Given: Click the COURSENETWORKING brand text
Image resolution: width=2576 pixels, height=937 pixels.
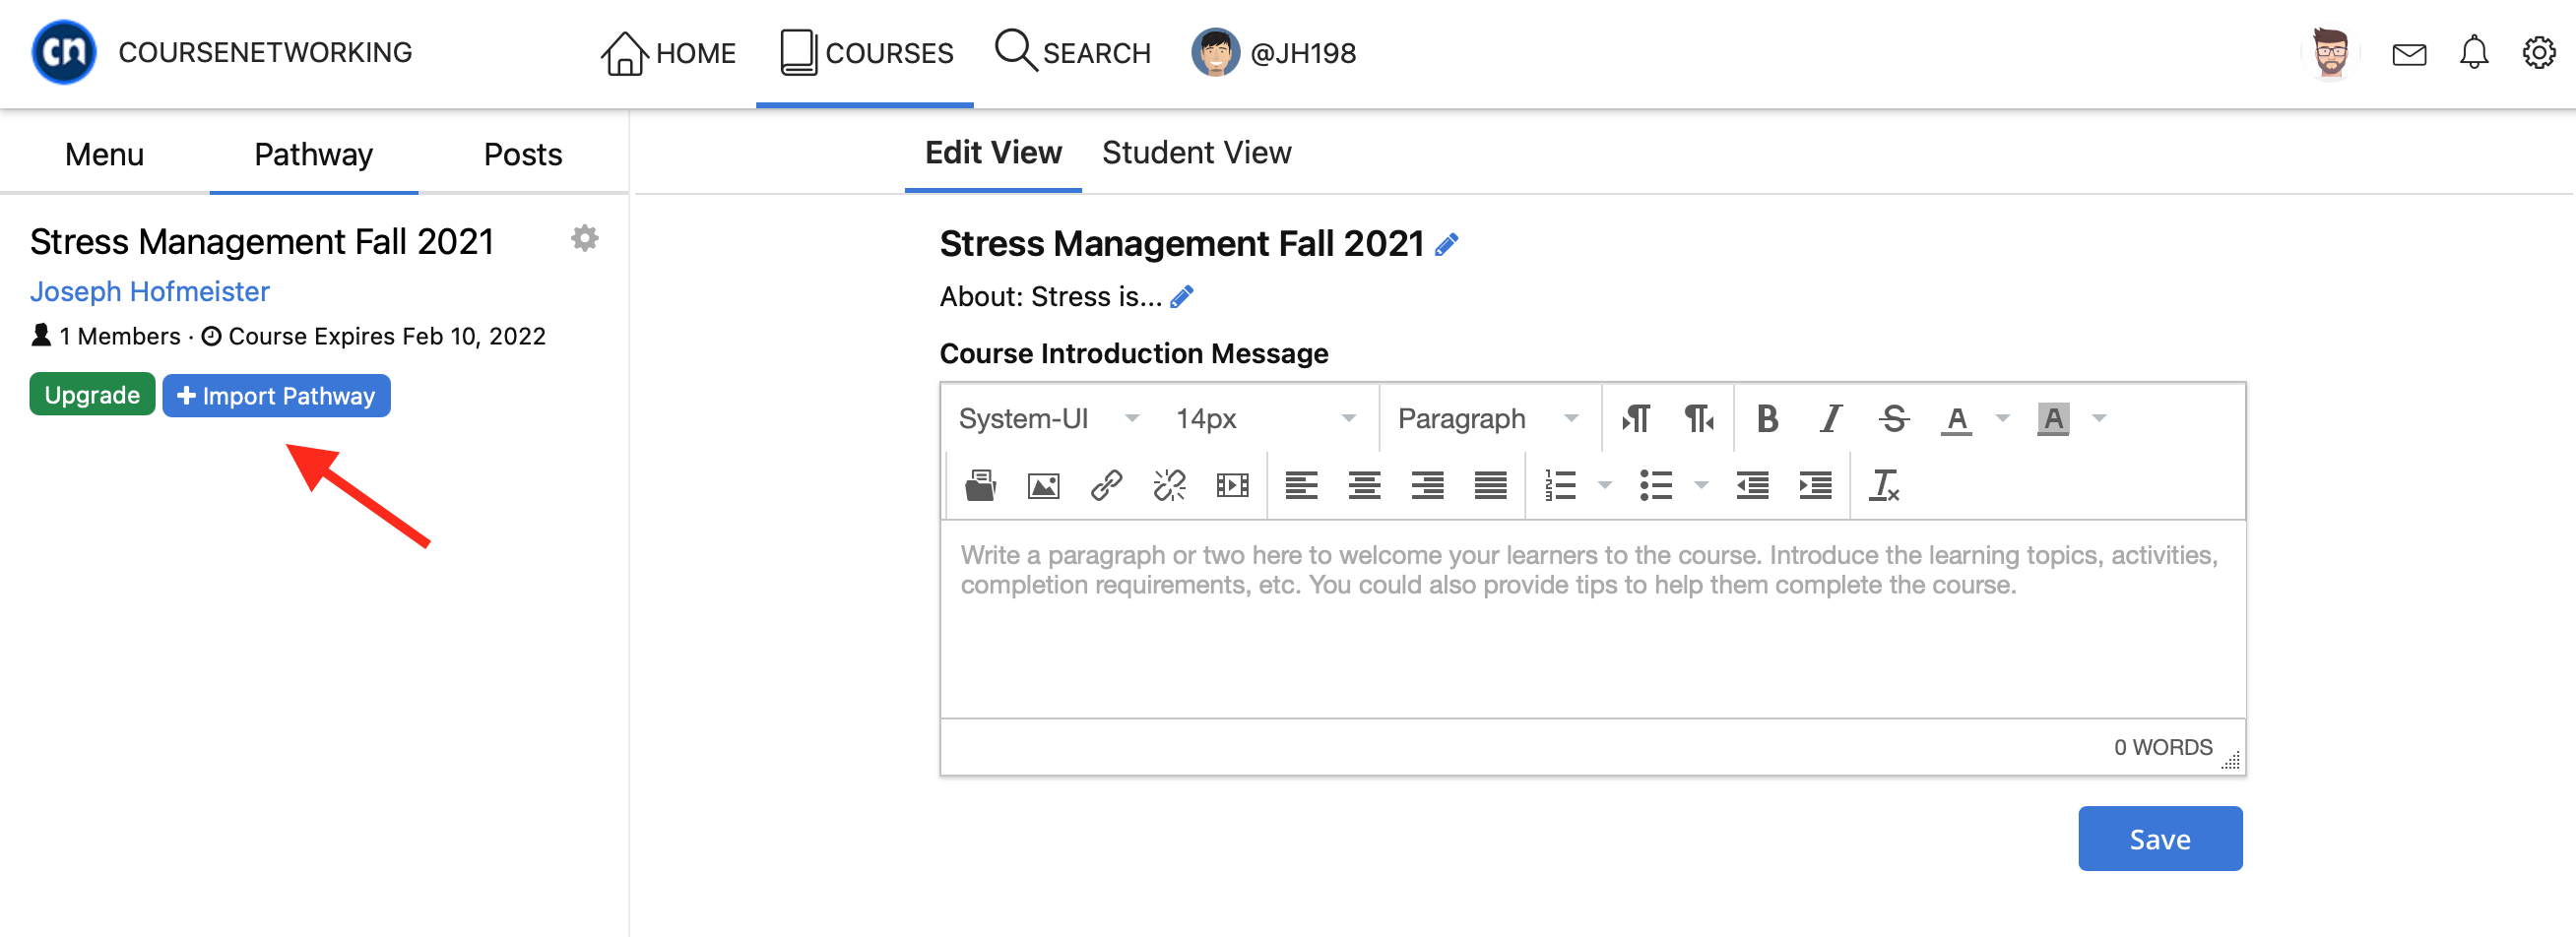Looking at the screenshot, I should coord(265,52).
